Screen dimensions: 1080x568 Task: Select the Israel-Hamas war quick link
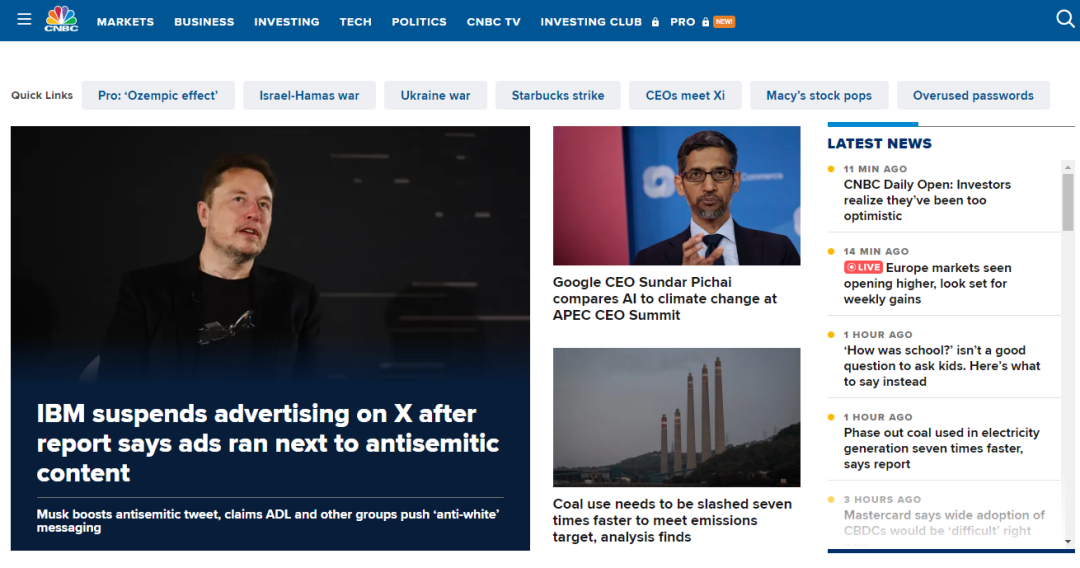tap(309, 96)
